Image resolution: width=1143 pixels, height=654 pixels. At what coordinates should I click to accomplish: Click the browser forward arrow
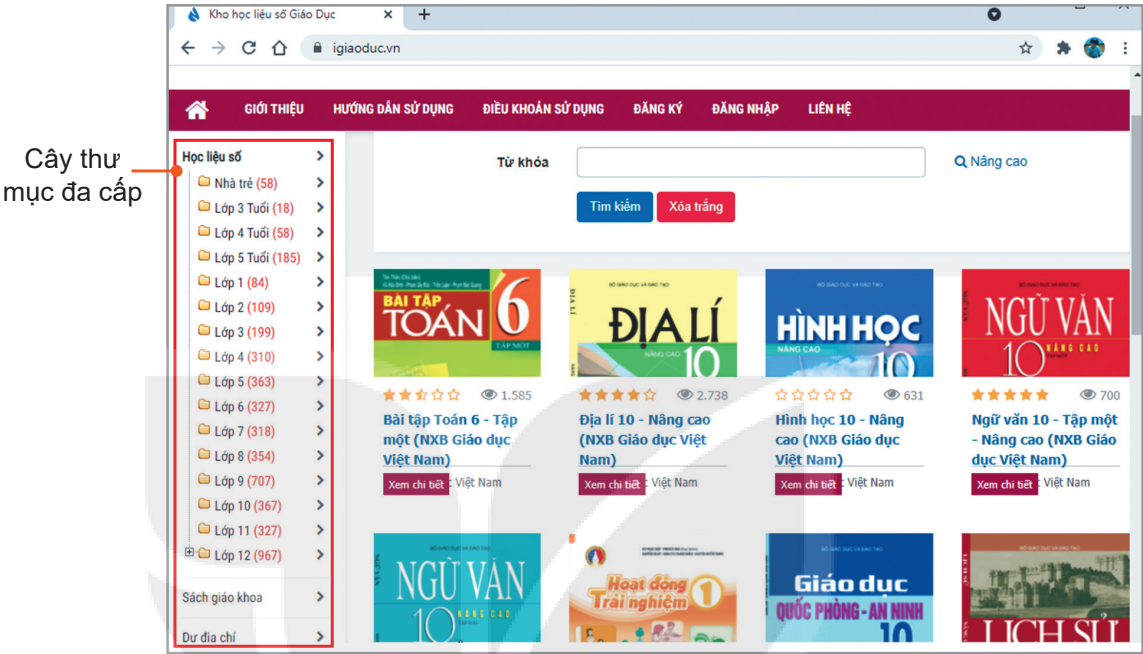[x=218, y=48]
